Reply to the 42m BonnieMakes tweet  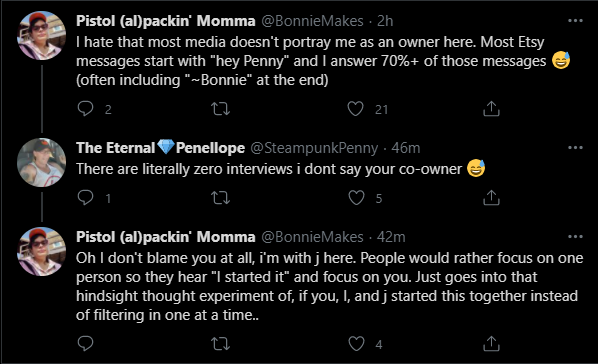[x=85, y=344]
